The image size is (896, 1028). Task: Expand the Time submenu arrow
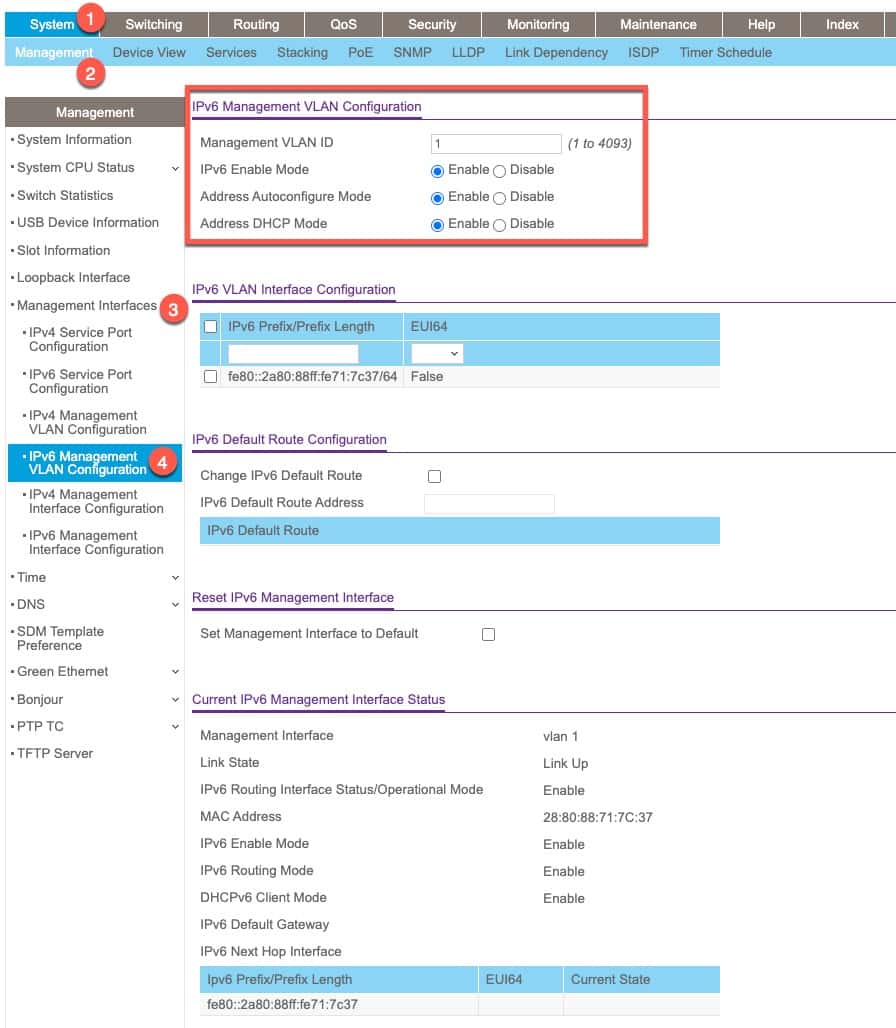175,578
